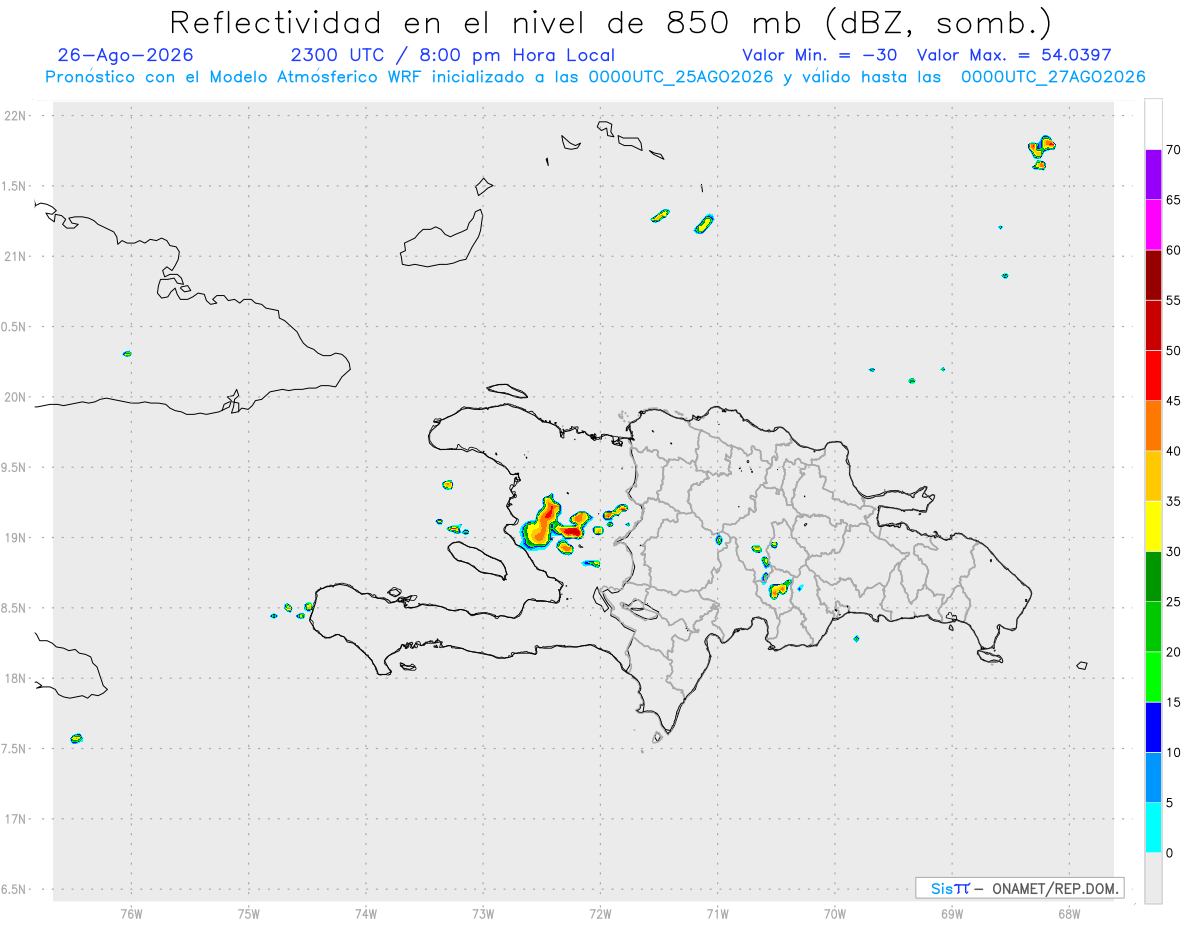
Task: Click the '75W' longitude tick label
Action: (249, 913)
